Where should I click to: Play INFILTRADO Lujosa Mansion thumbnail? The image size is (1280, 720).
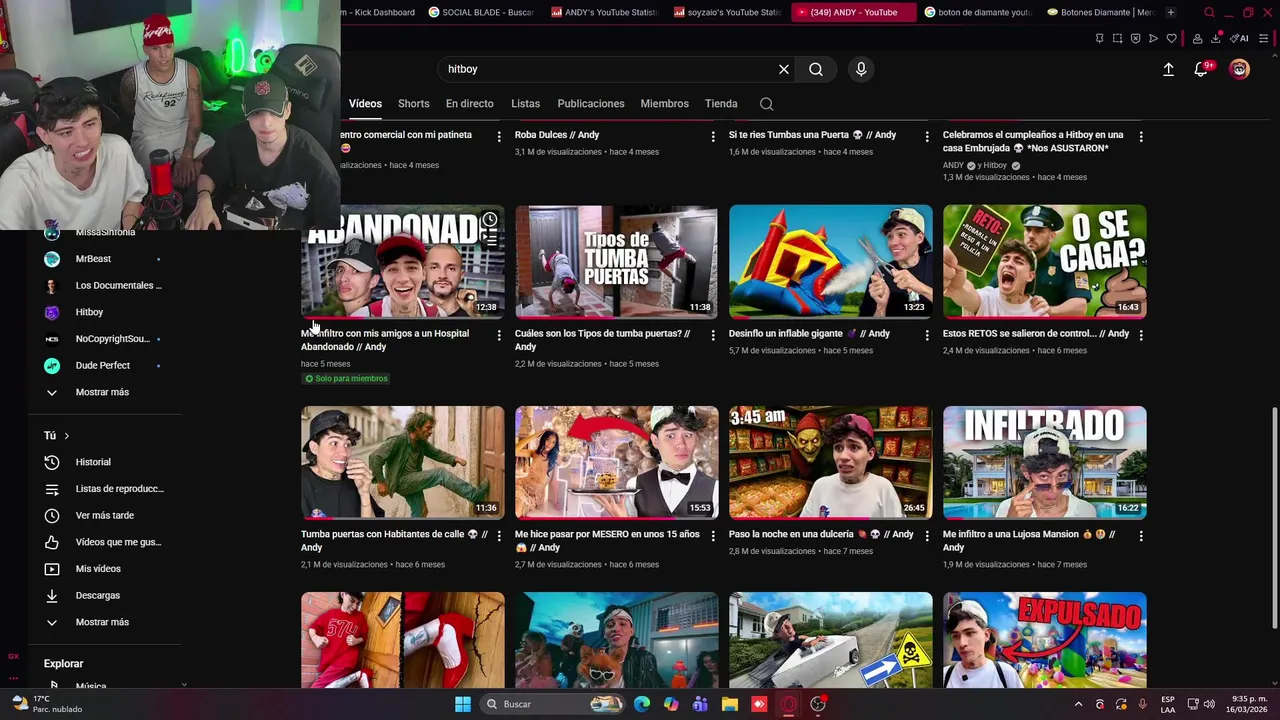(x=1045, y=462)
